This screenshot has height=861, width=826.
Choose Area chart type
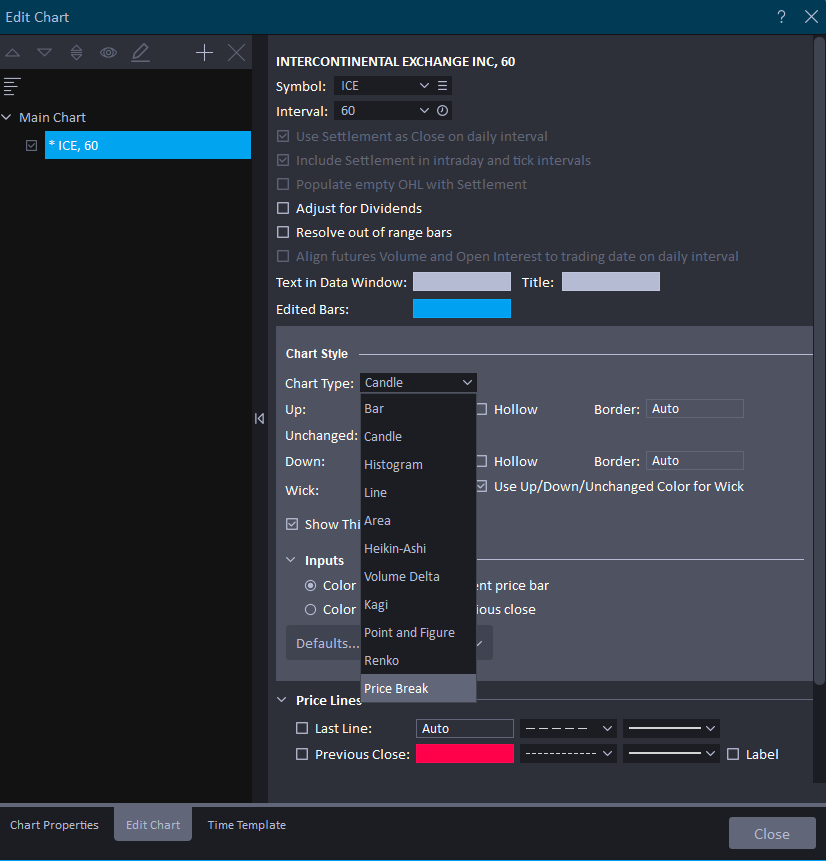418,521
